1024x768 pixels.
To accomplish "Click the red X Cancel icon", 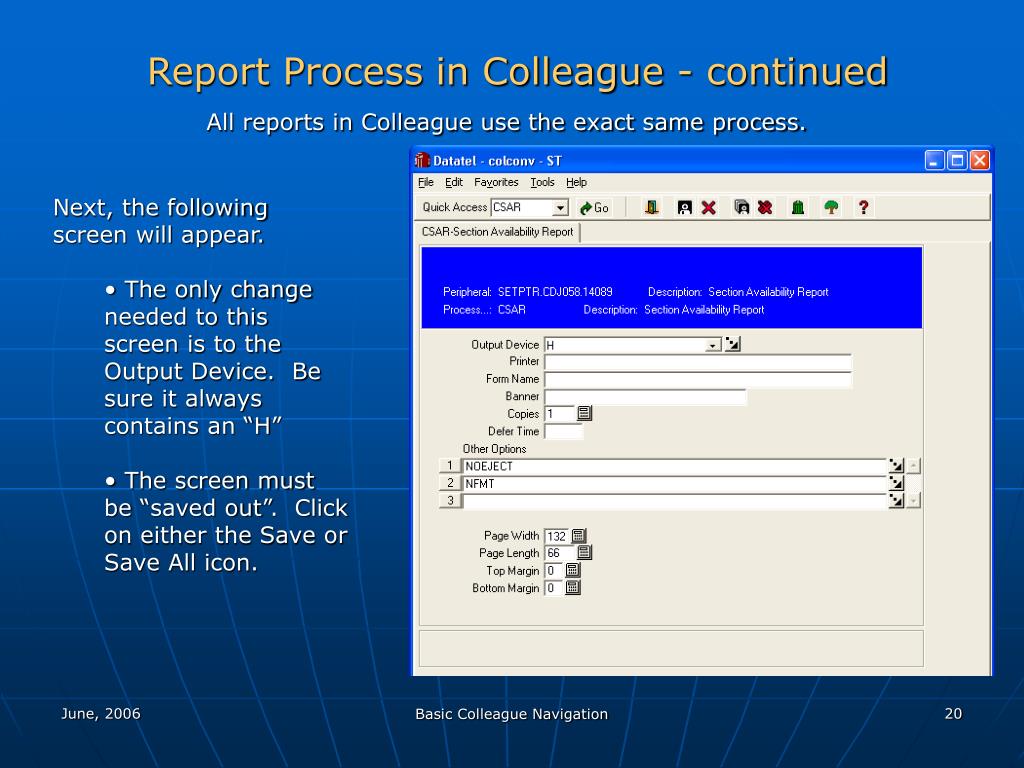I will click(x=709, y=208).
